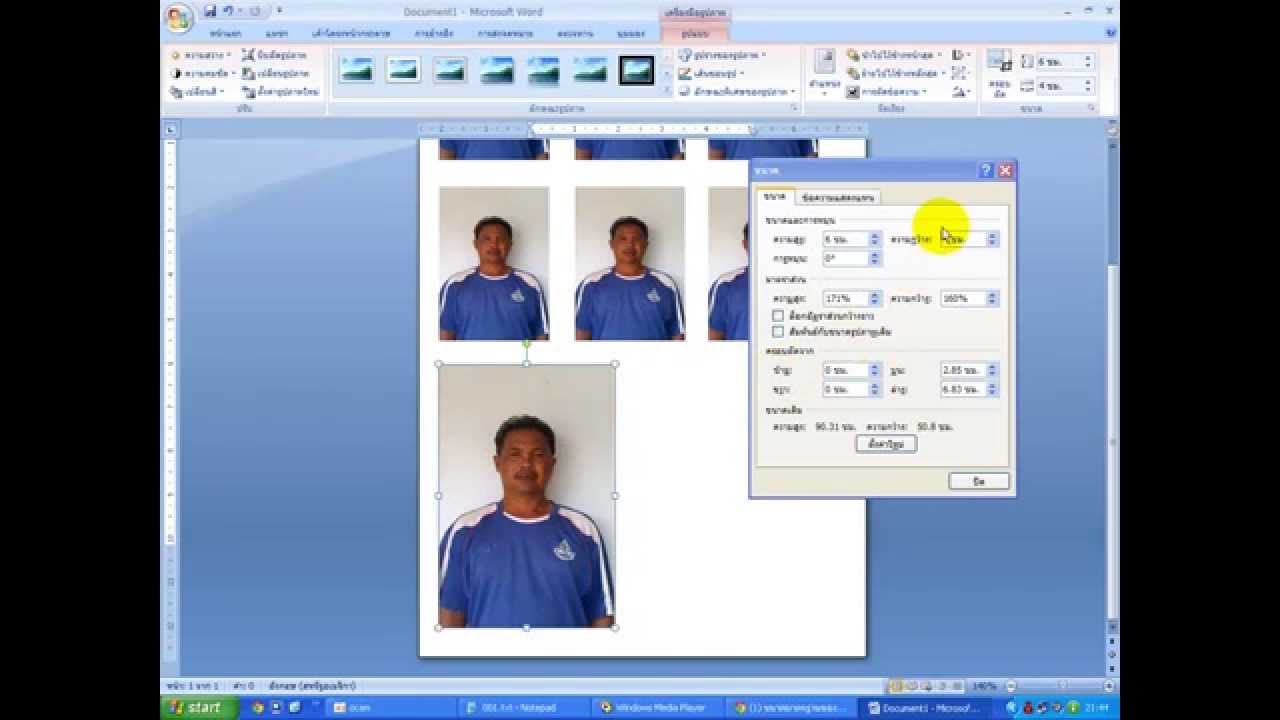Select the fifth picture style thumbnail

click(x=543, y=70)
